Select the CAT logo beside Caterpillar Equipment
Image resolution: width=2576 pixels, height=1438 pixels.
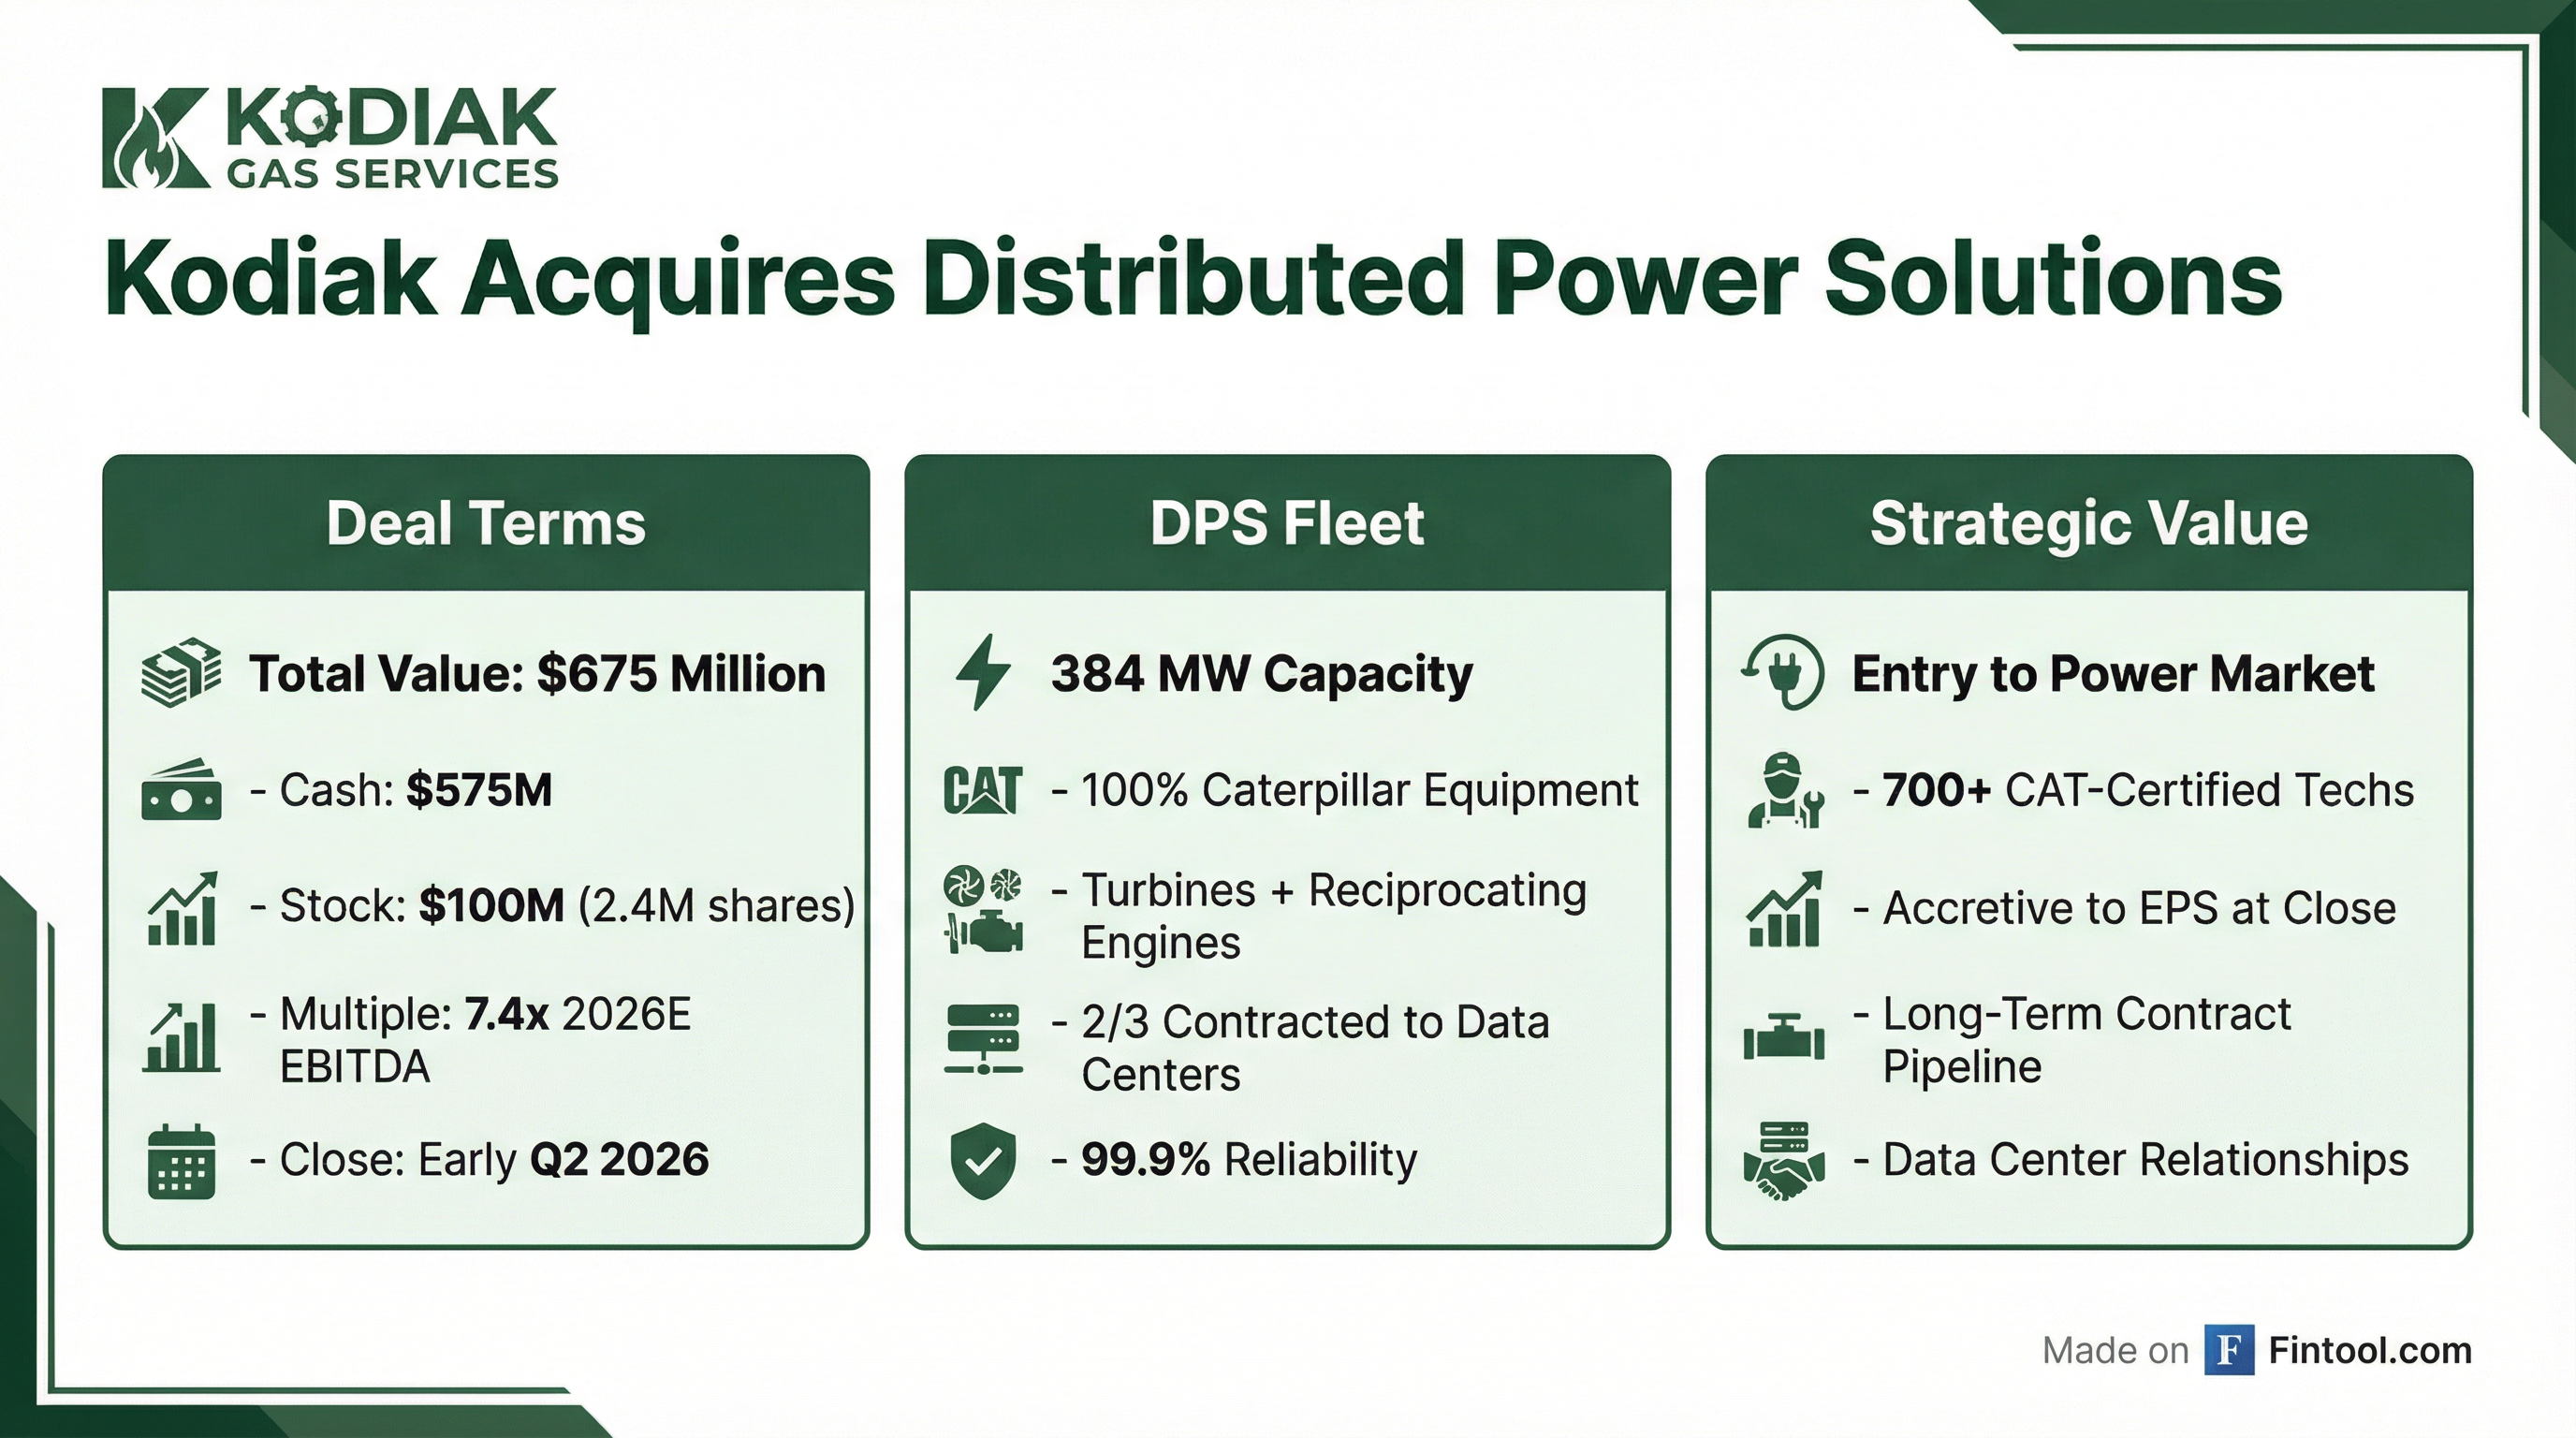tap(982, 790)
